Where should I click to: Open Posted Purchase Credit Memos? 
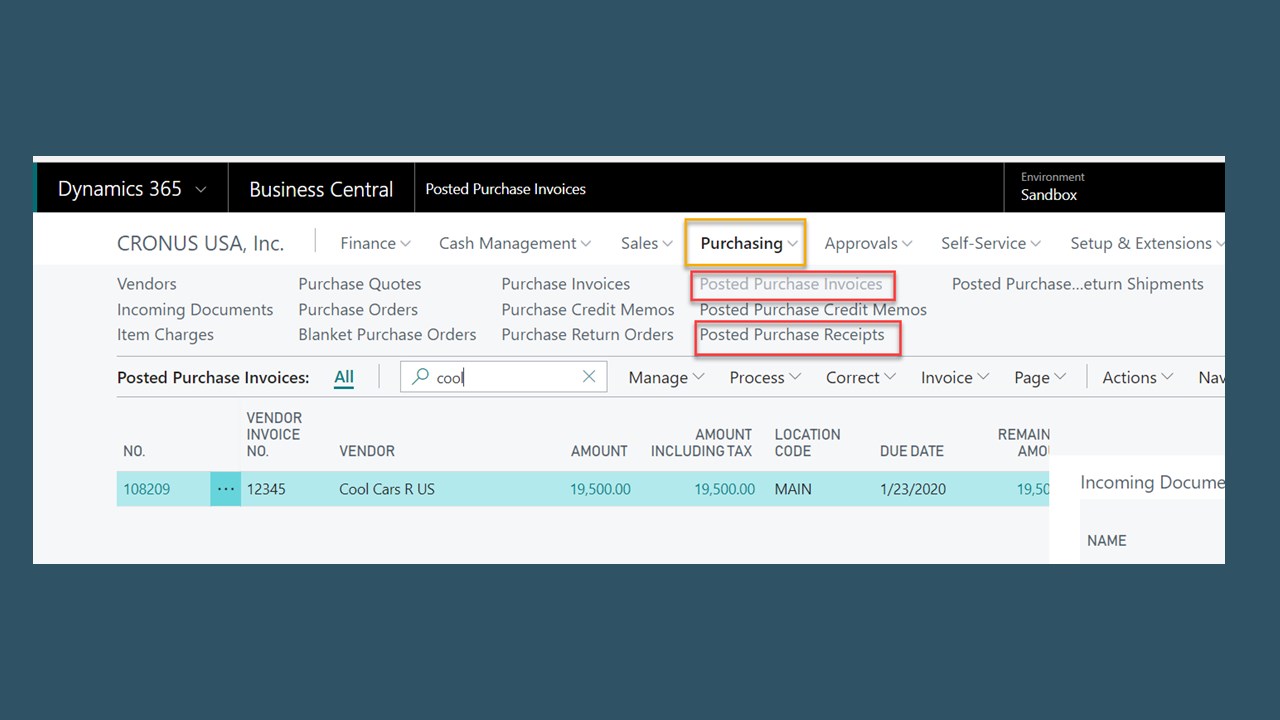[813, 310]
